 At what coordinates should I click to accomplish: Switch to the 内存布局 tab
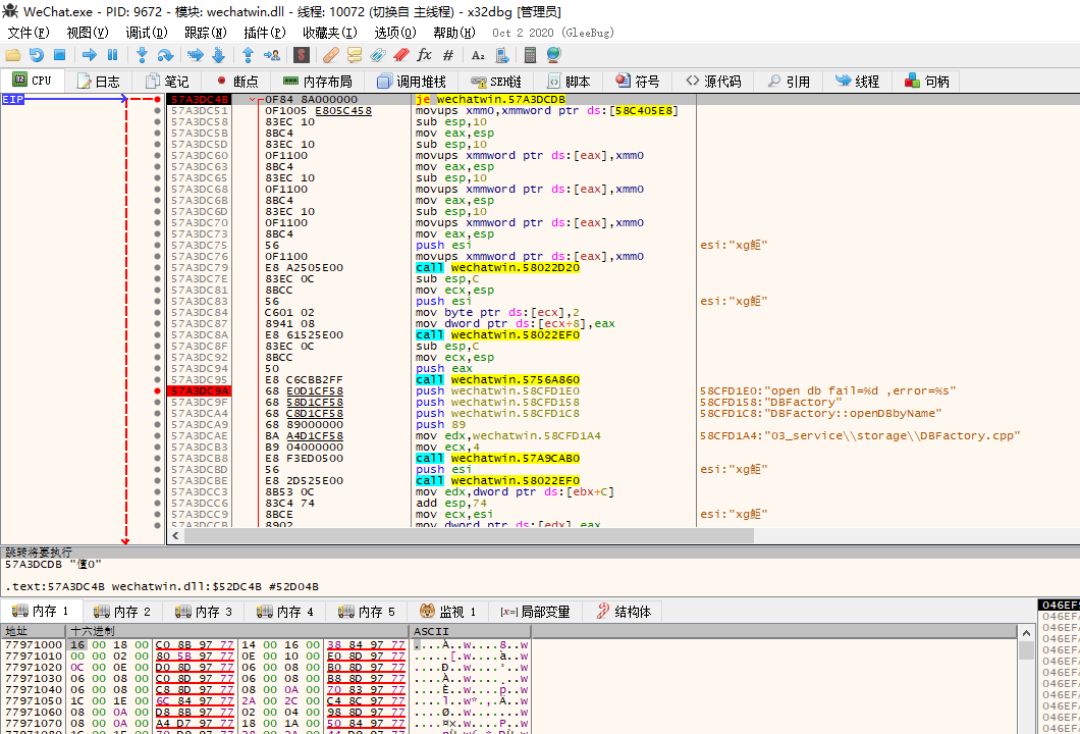pyautogui.click(x=318, y=81)
